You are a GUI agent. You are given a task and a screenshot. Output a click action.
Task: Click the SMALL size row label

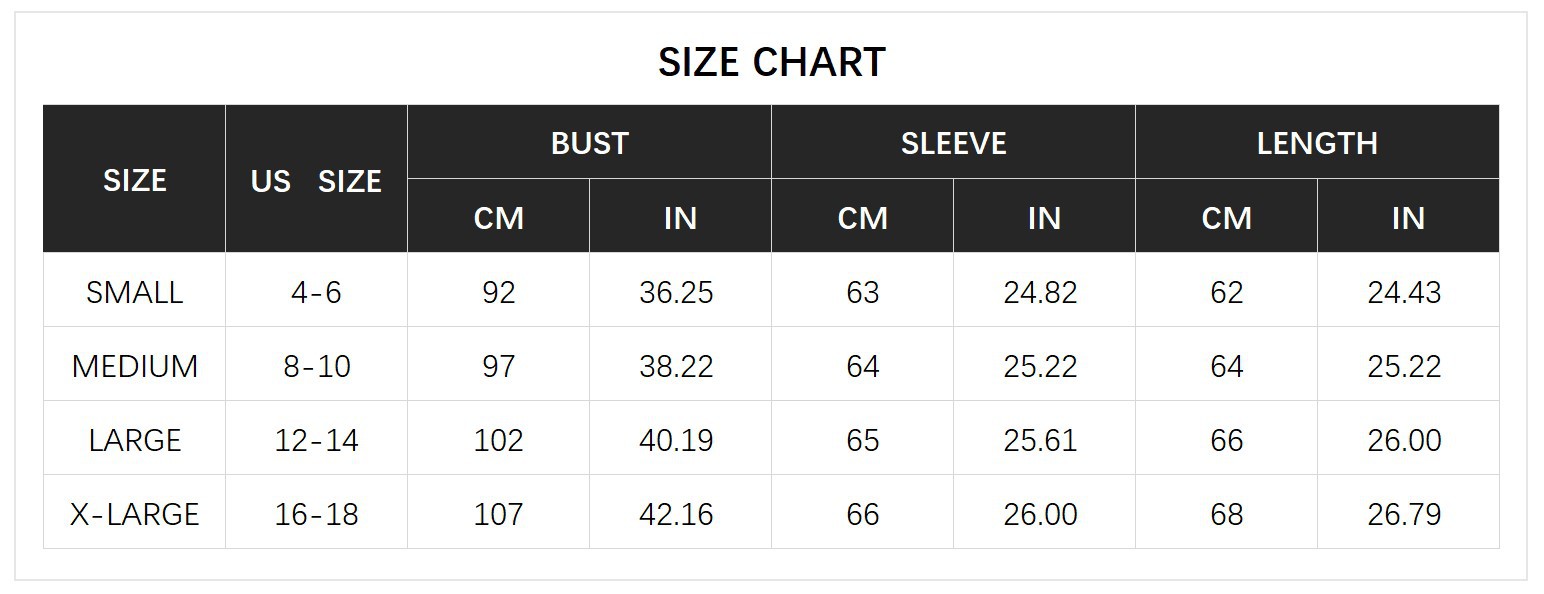(x=134, y=292)
